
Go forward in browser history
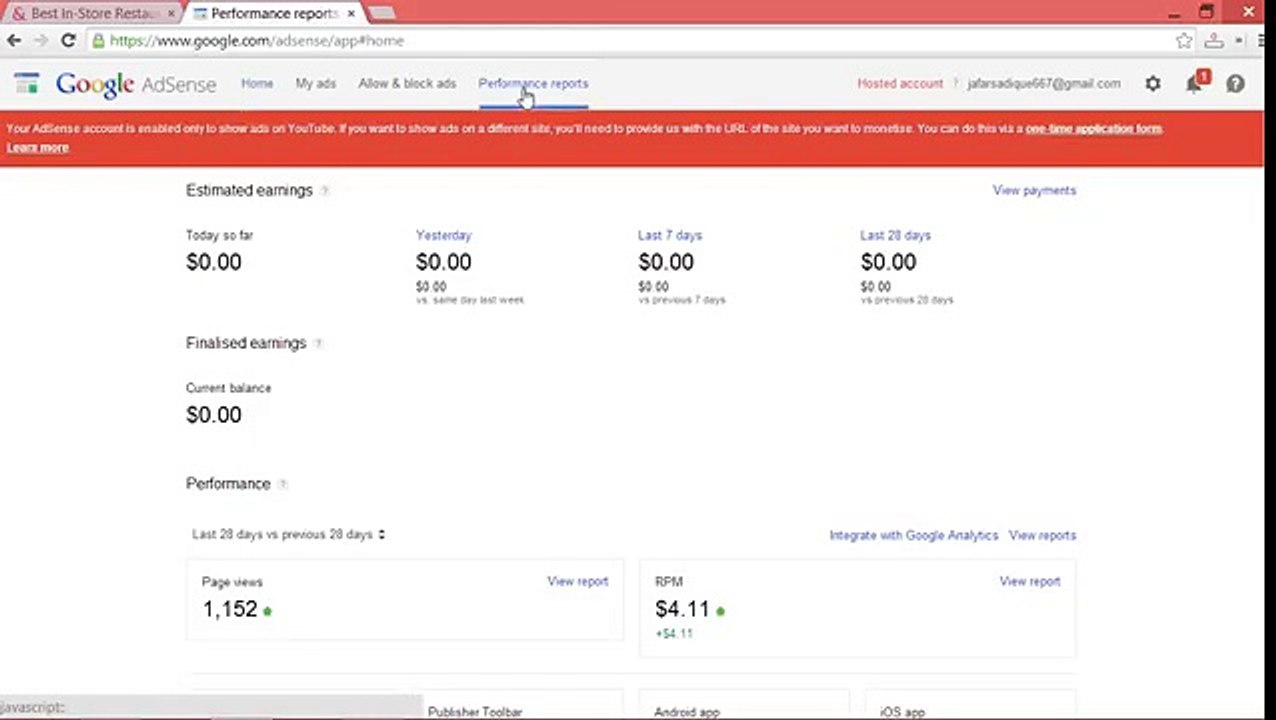pyautogui.click(x=40, y=41)
